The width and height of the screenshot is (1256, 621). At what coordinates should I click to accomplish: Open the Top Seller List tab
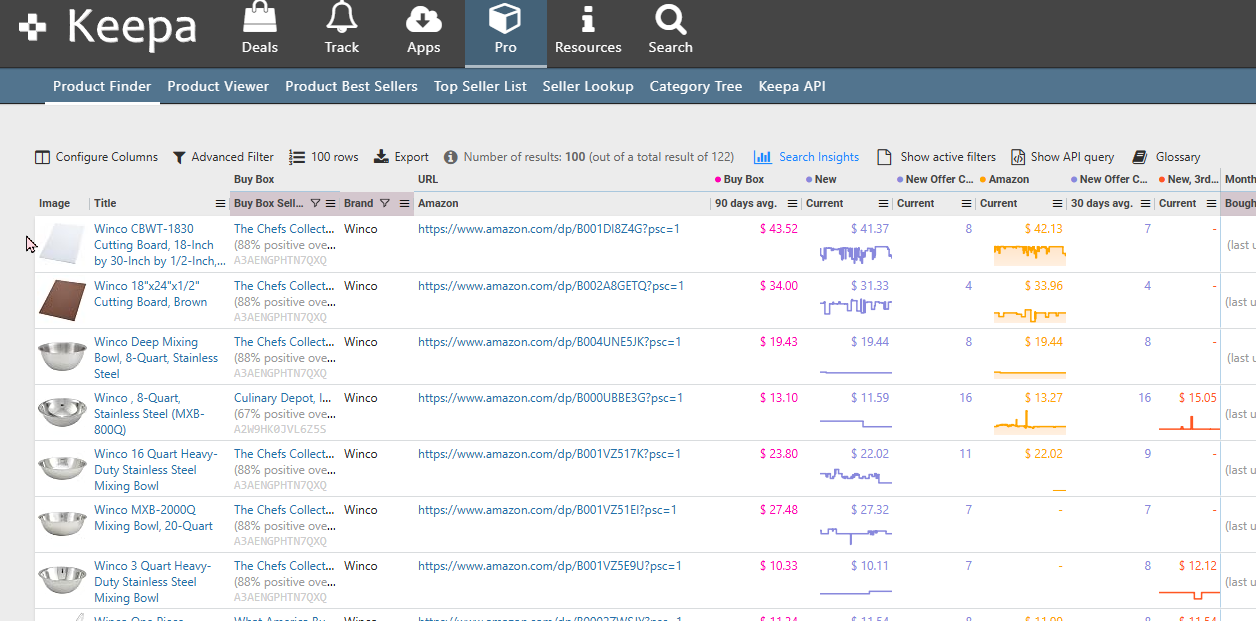click(x=480, y=86)
